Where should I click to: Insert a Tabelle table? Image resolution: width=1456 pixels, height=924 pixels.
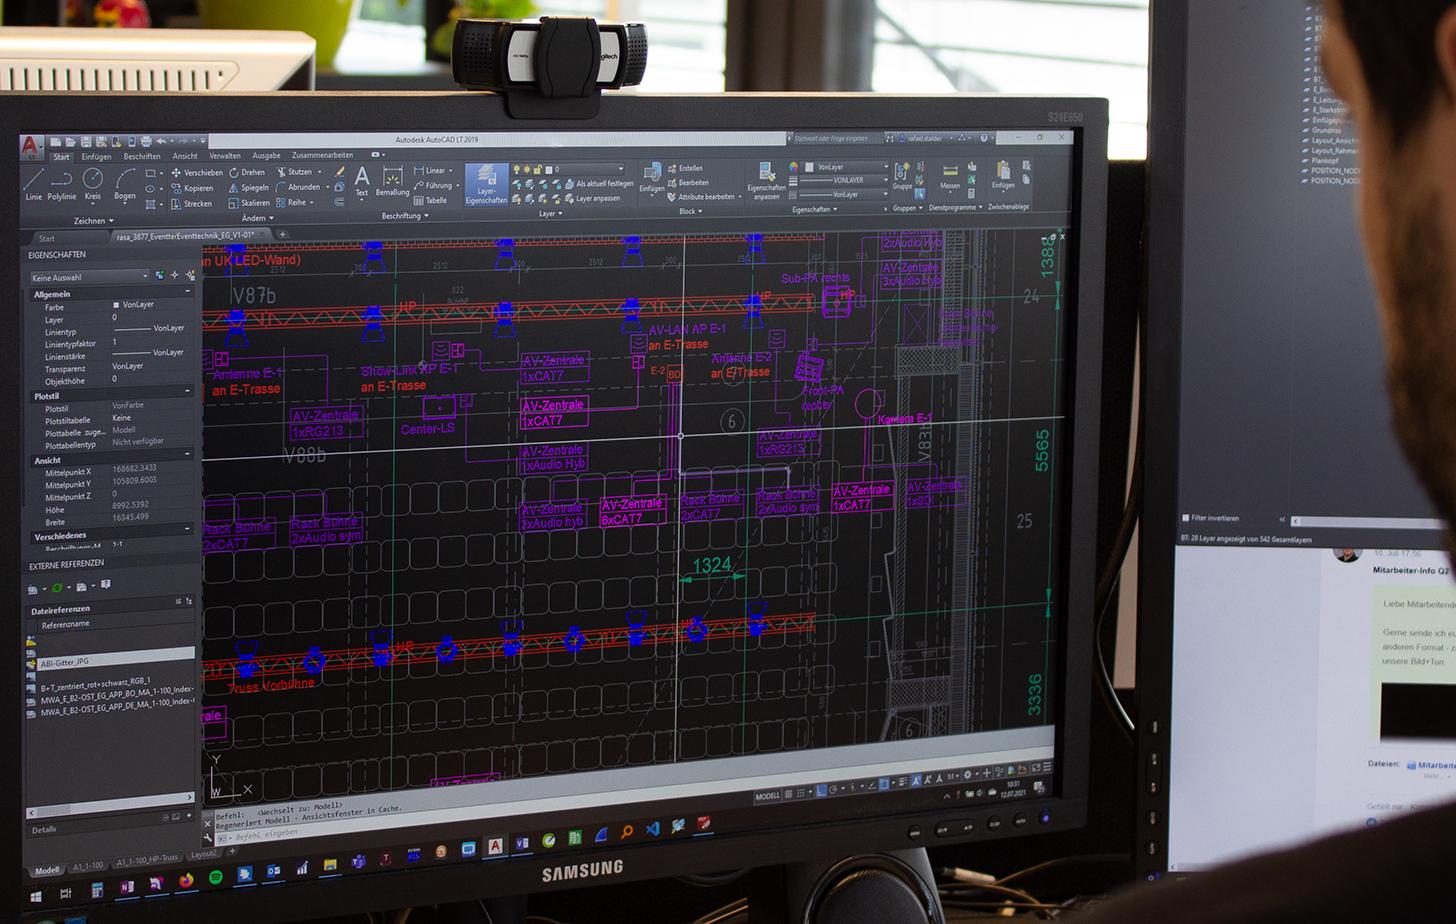pyautogui.click(x=431, y=200)
